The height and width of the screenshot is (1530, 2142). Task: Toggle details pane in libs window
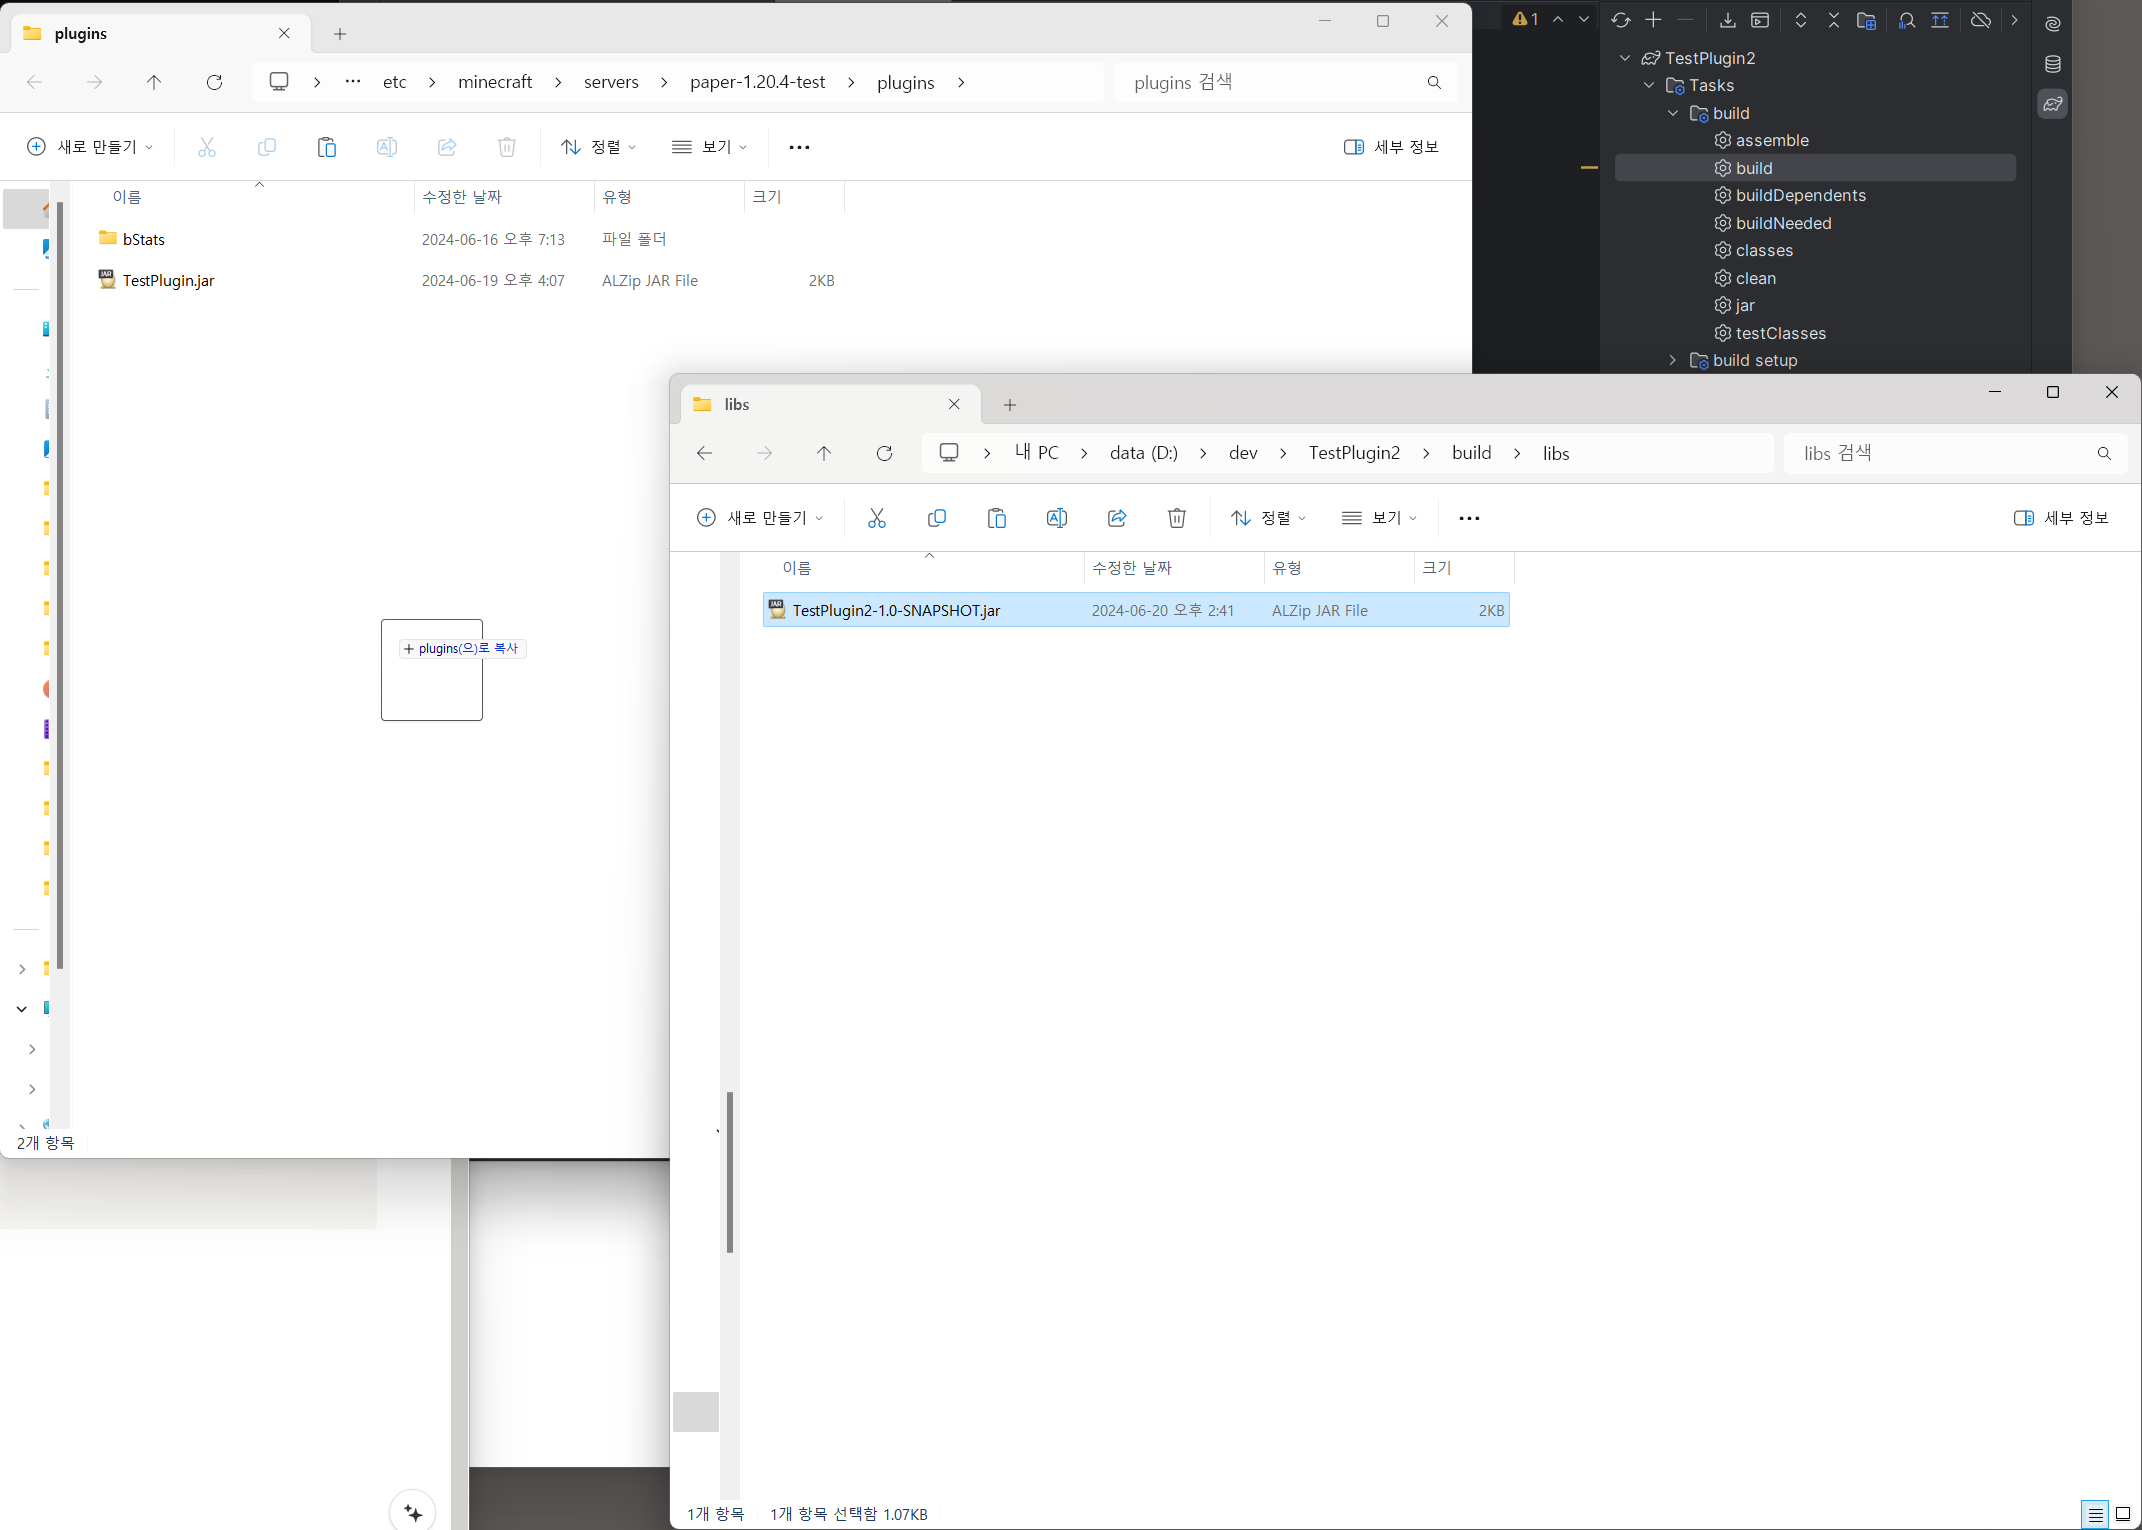click(x=2061, y=518)
